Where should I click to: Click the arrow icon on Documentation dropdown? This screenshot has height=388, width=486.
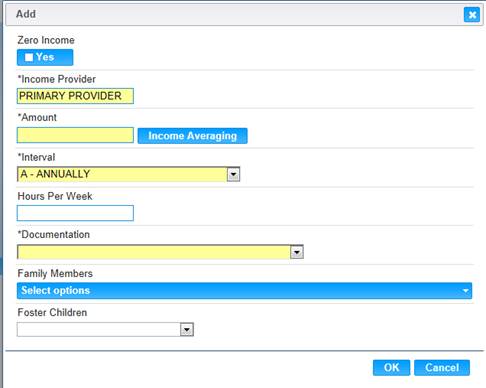pos(297,252)
